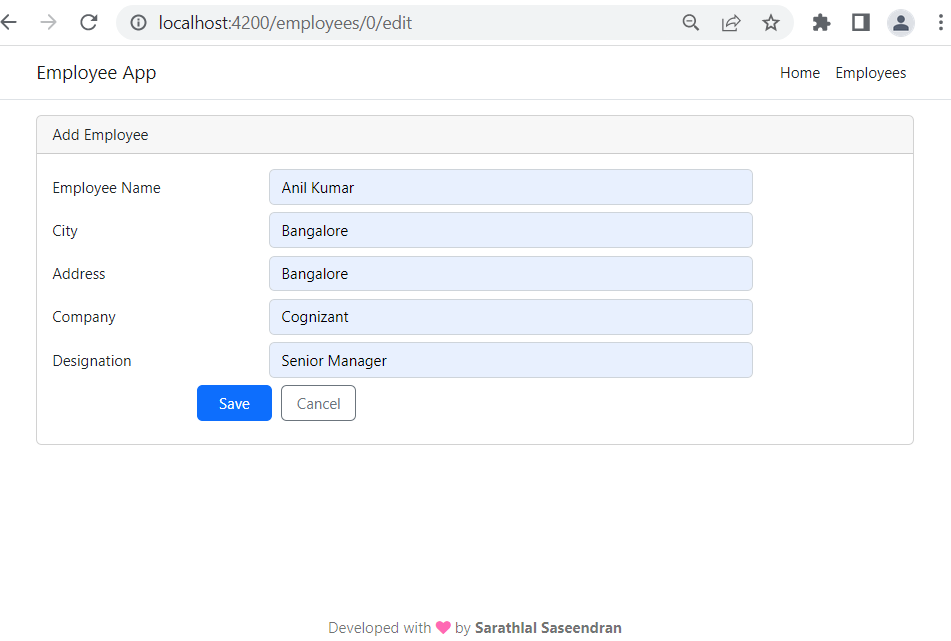View site information icon in address bar
Screen dimensions: 951x641
click(x=138, y=23)
